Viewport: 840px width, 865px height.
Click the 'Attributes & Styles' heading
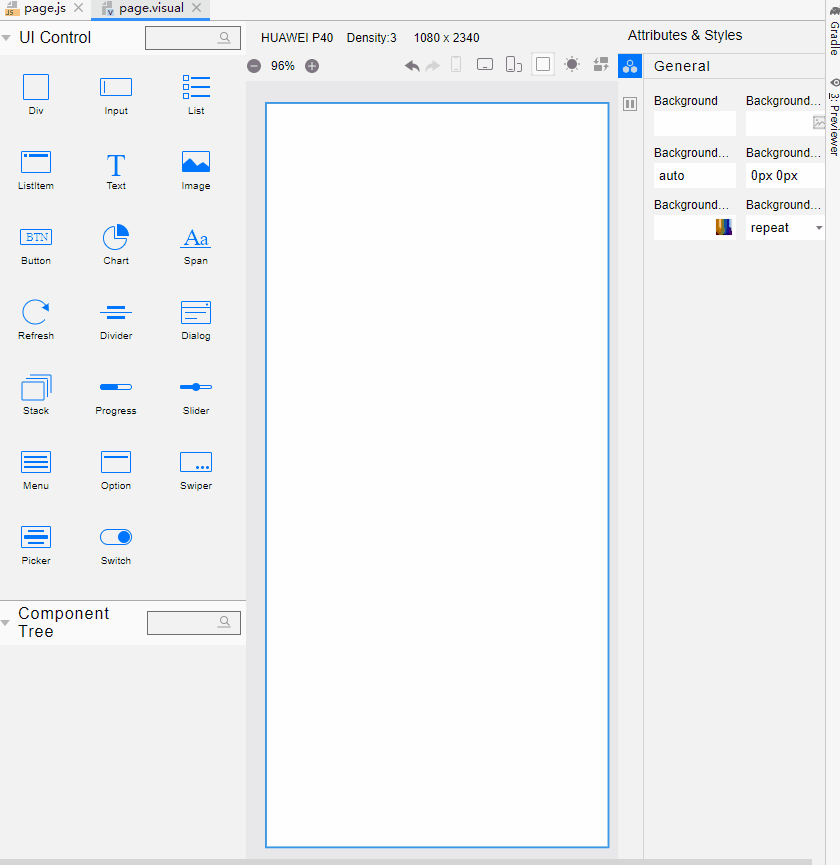pos(684,35)
